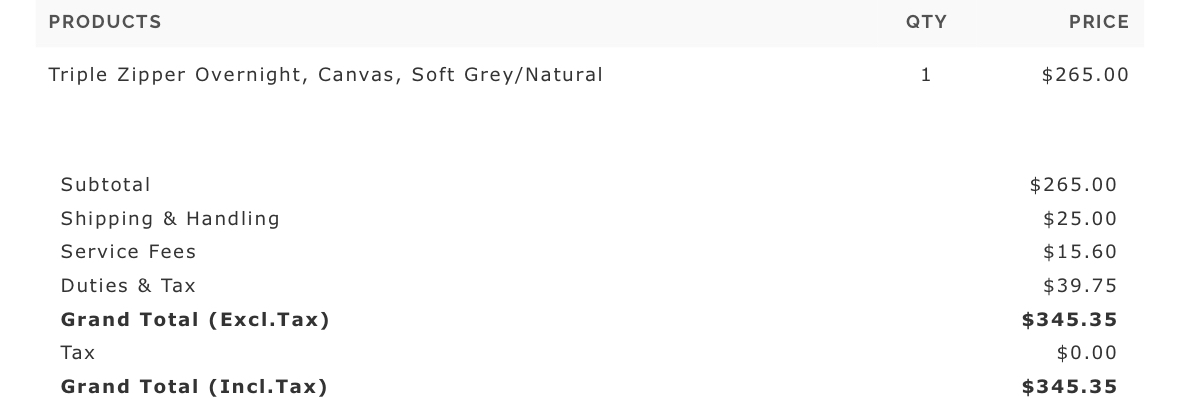1179x420 pixels.
Task: Click the Duties & Tax label
Action: pyautogui.click(x=128, y=286)
